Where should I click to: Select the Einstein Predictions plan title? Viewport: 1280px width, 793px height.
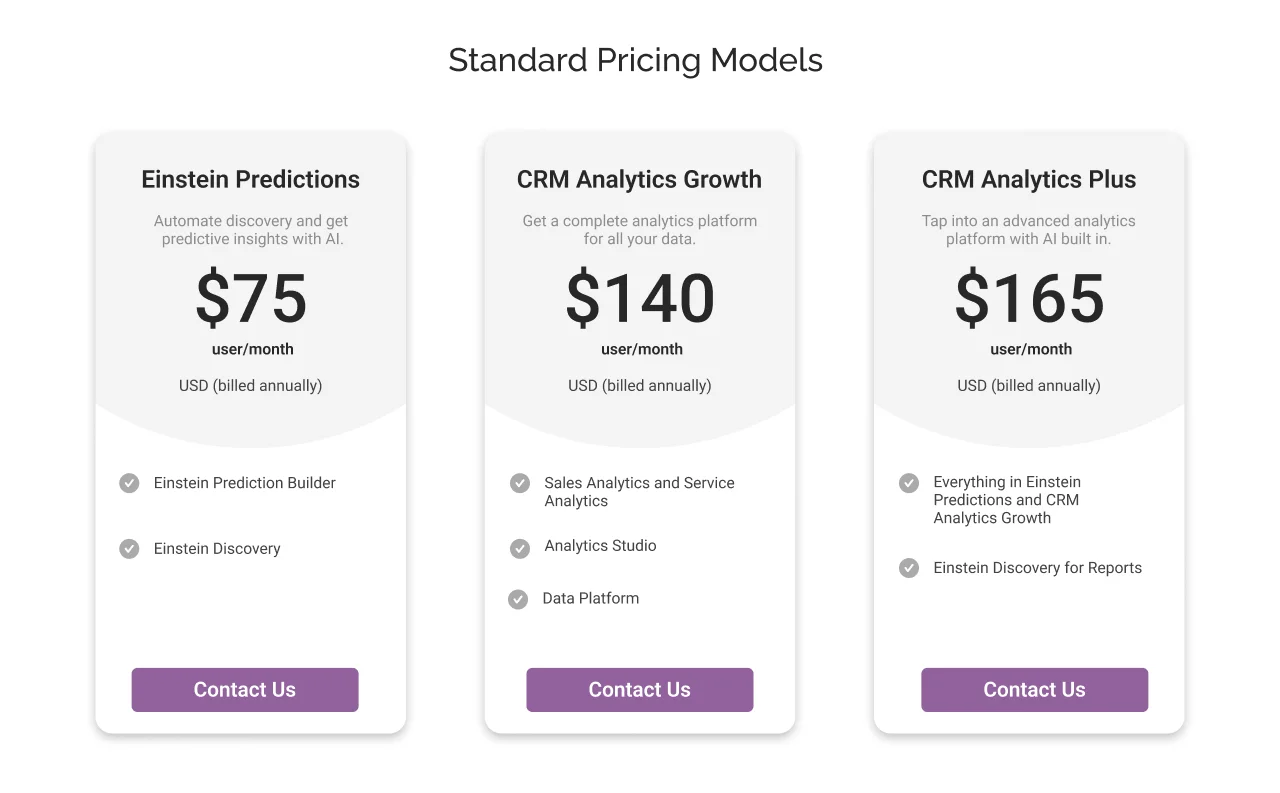coord(250,179)
